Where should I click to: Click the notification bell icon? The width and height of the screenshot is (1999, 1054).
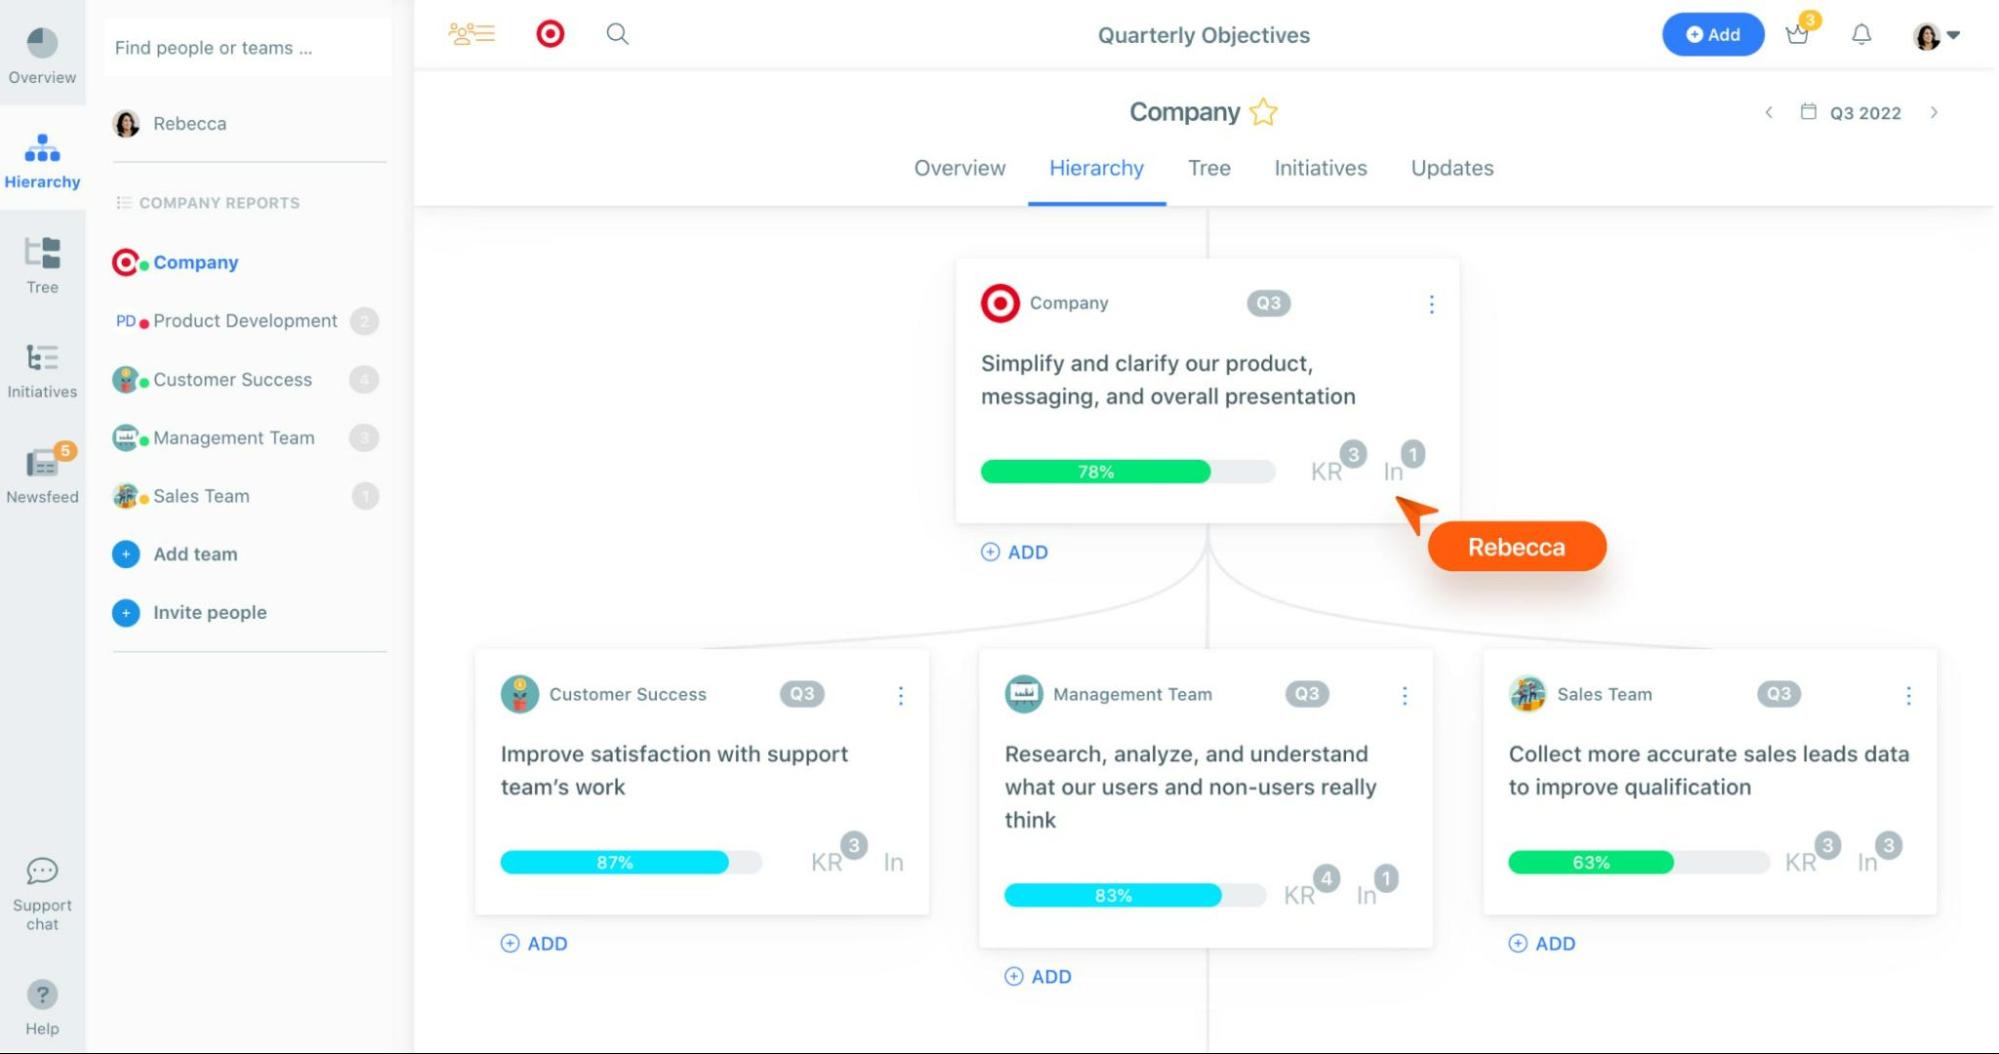point(1861,35)
